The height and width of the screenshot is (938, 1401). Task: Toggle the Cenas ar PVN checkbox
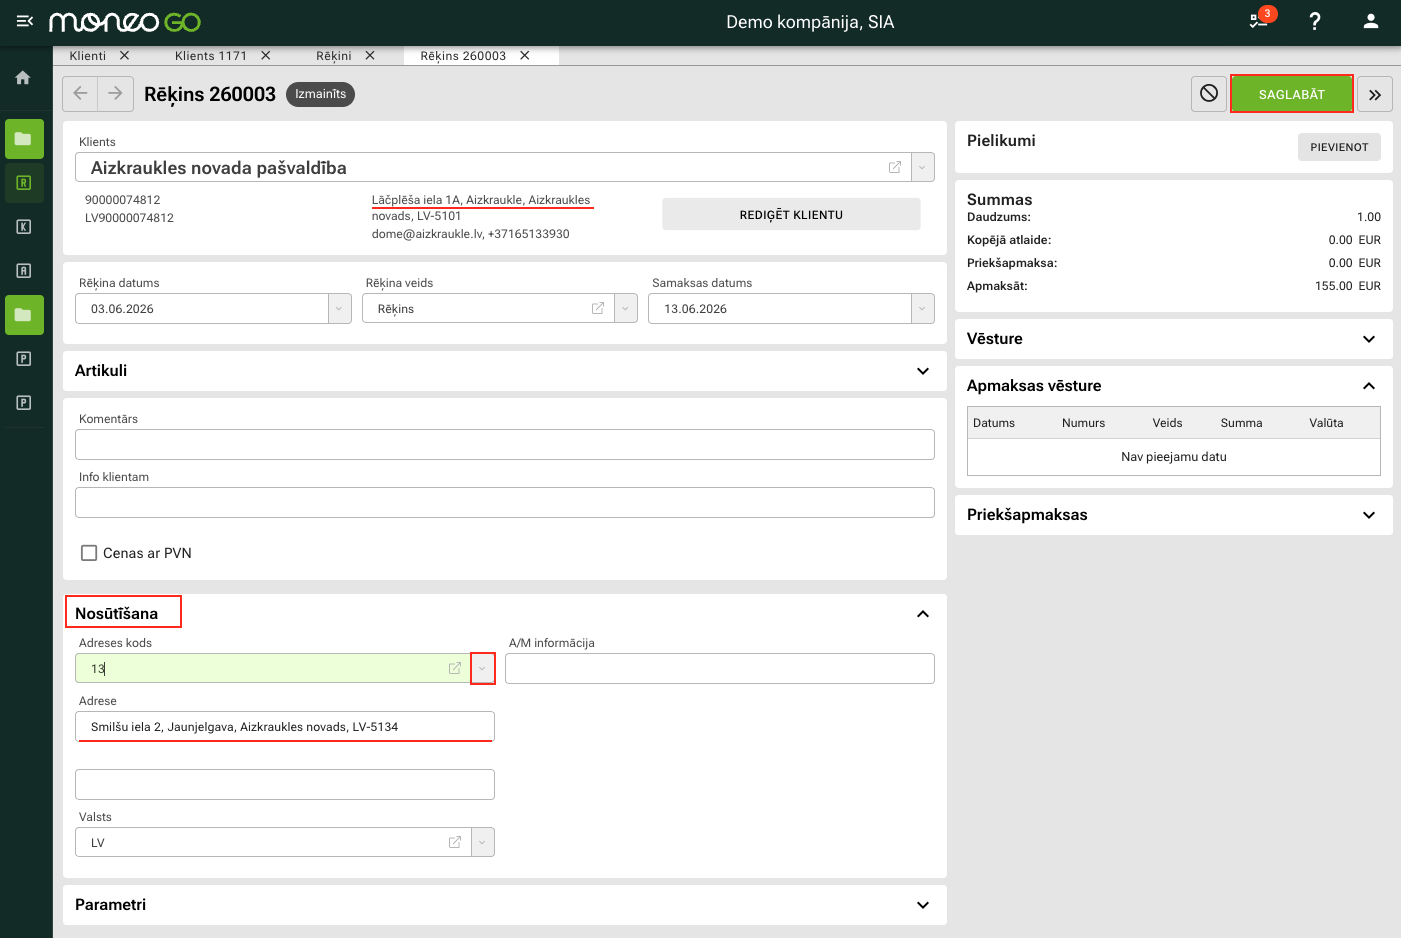89,553
